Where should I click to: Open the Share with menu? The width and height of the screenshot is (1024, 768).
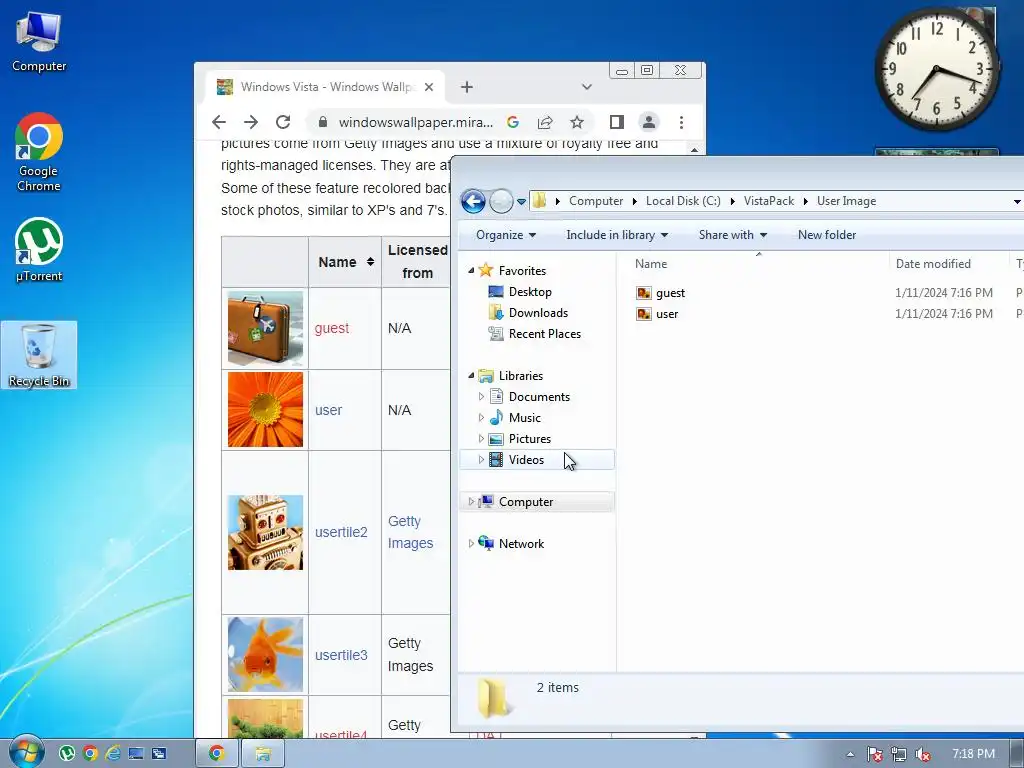coord(732,235)
